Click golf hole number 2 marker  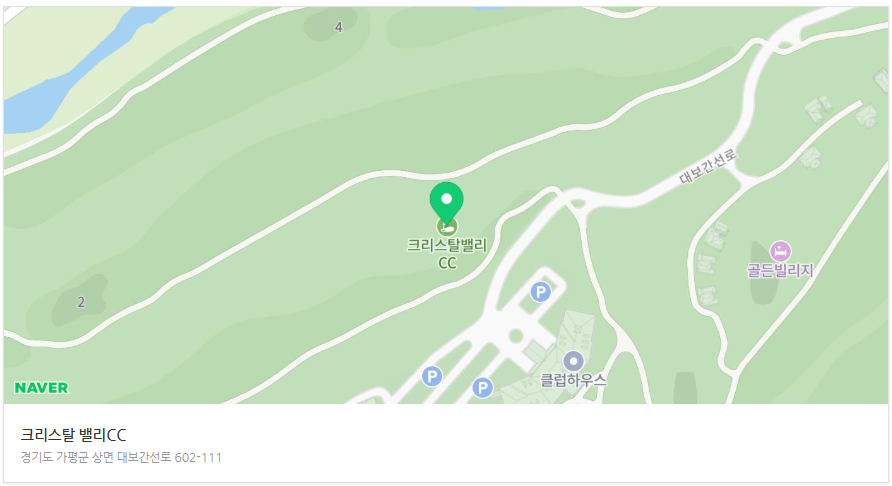pos(81,302)
